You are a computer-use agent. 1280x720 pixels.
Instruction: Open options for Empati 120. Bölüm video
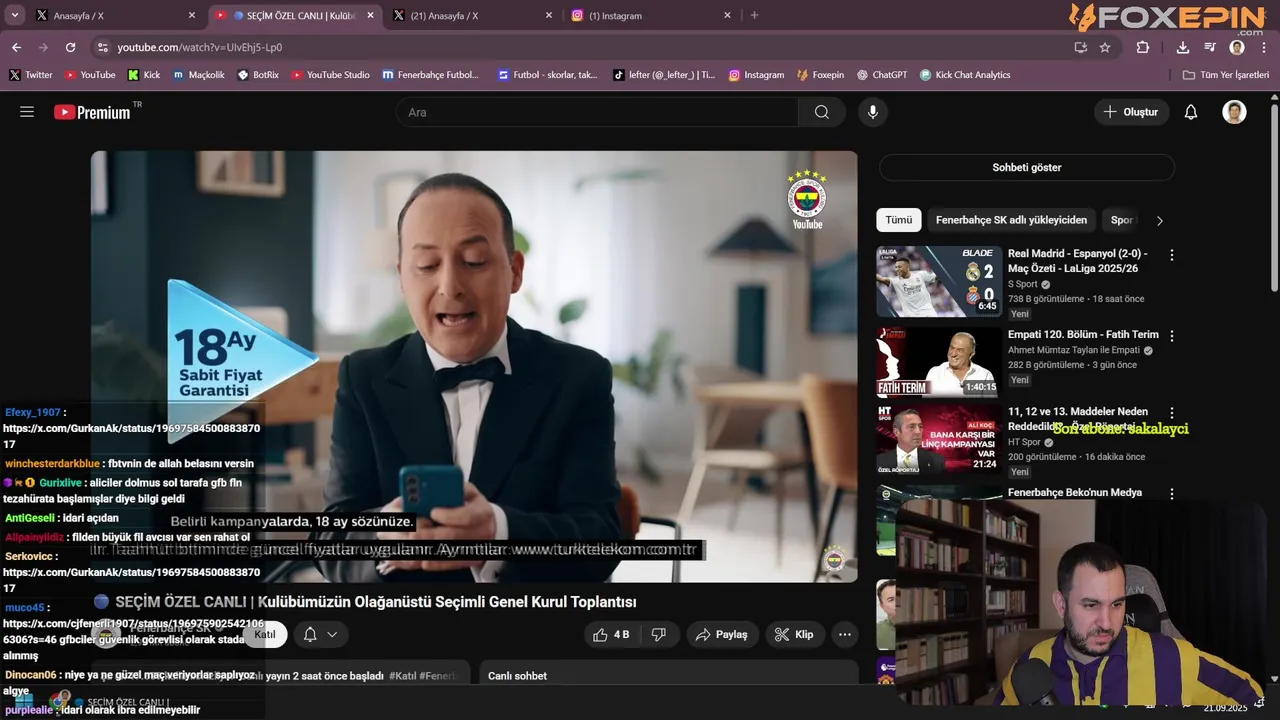(x=1172, y=336)
